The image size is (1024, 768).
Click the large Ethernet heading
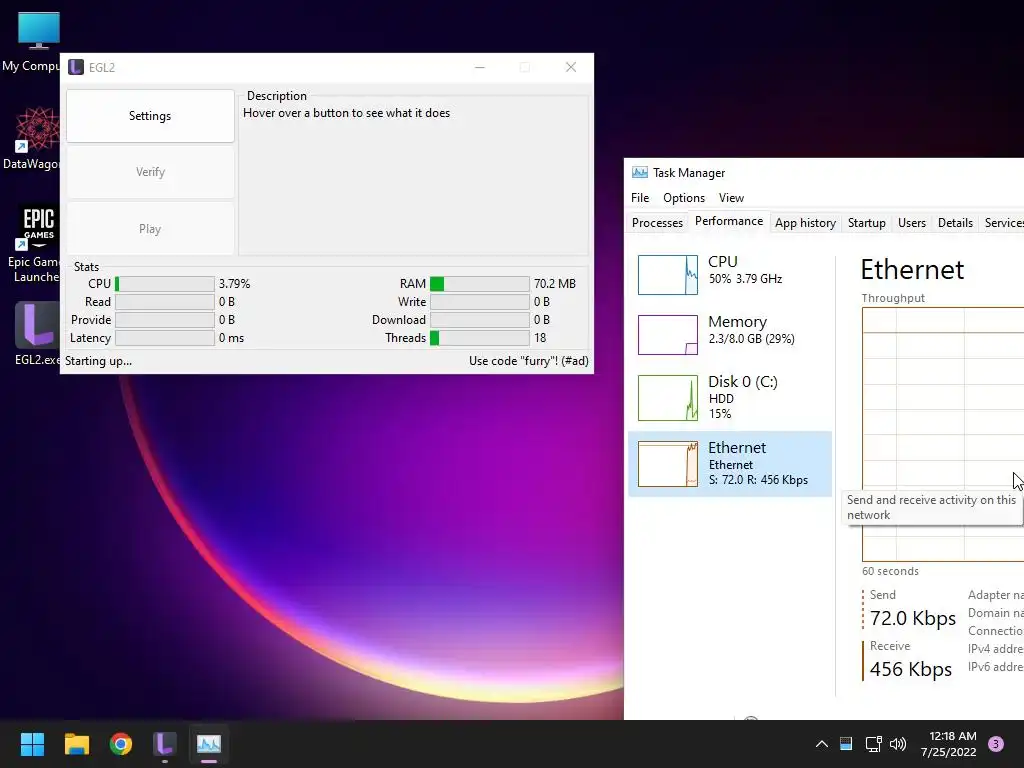pyautogui.click(x=912, y=270)
